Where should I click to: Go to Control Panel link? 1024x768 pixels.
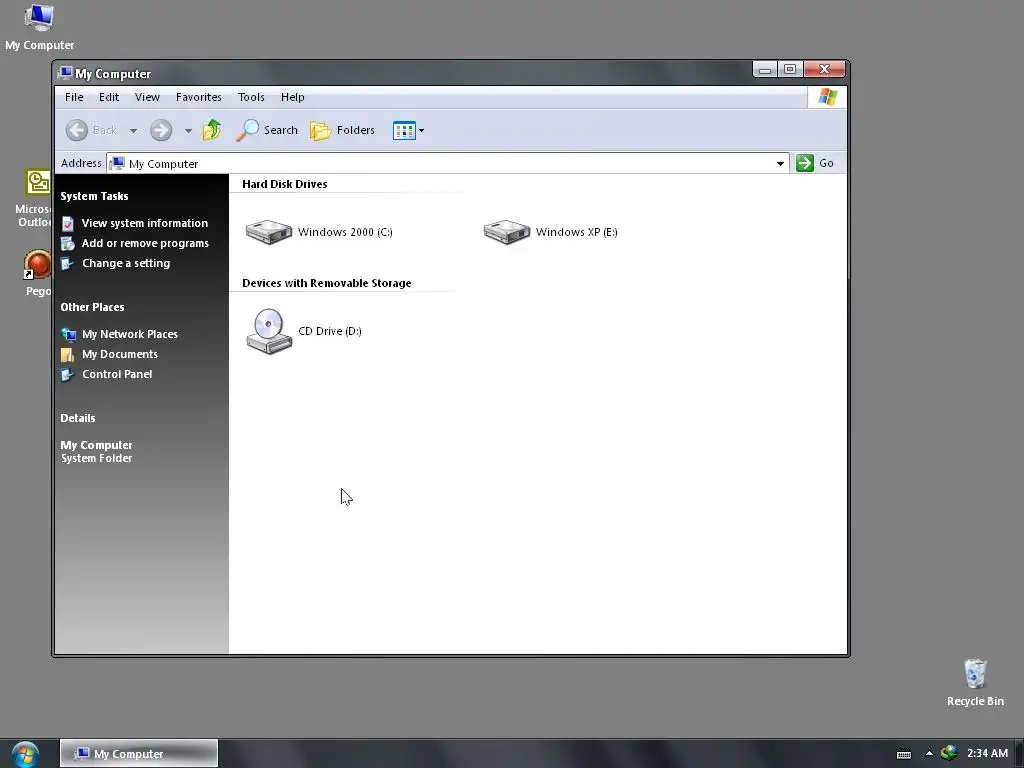pyautogui.click(x=117, y=374)
